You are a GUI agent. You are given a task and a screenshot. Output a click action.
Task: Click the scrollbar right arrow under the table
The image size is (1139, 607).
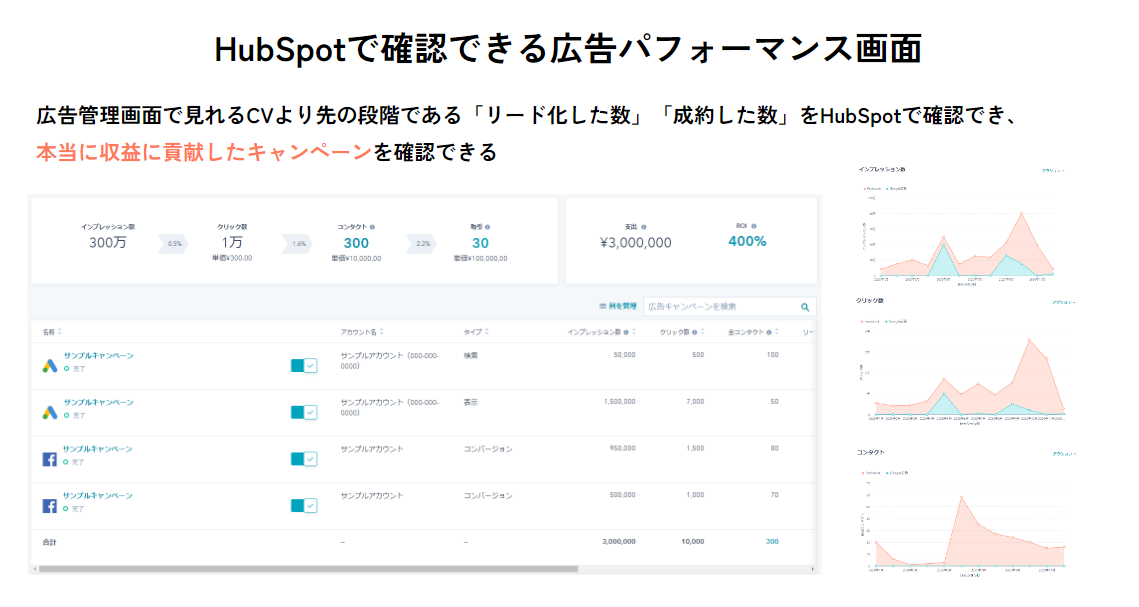pyautogui.click(x=813, y=569)
